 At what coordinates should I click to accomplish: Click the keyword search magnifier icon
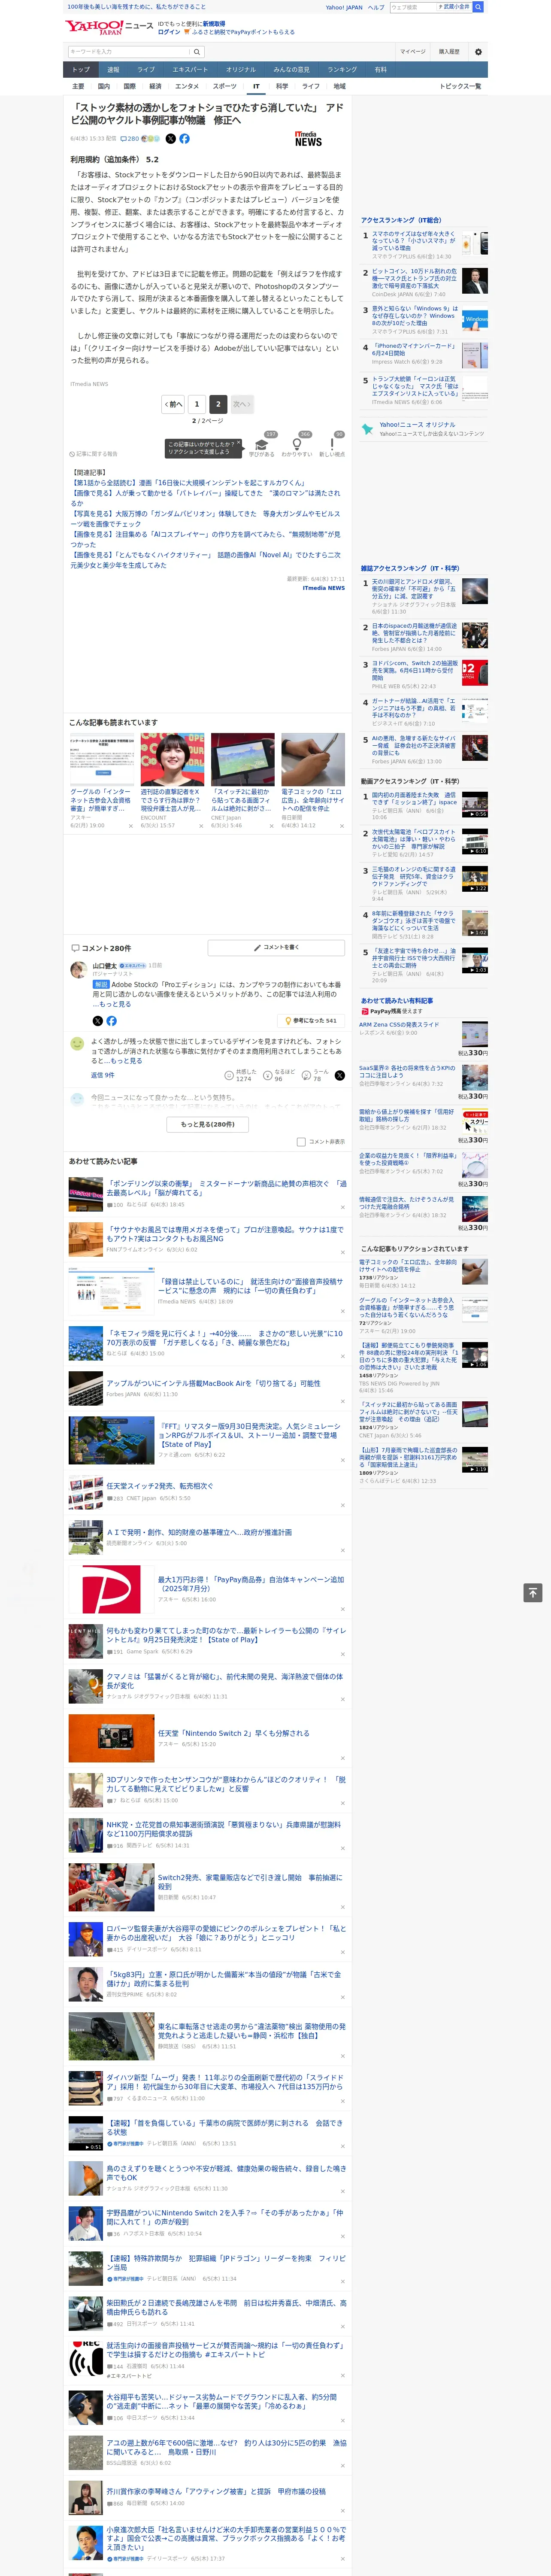tap(197, 52)
